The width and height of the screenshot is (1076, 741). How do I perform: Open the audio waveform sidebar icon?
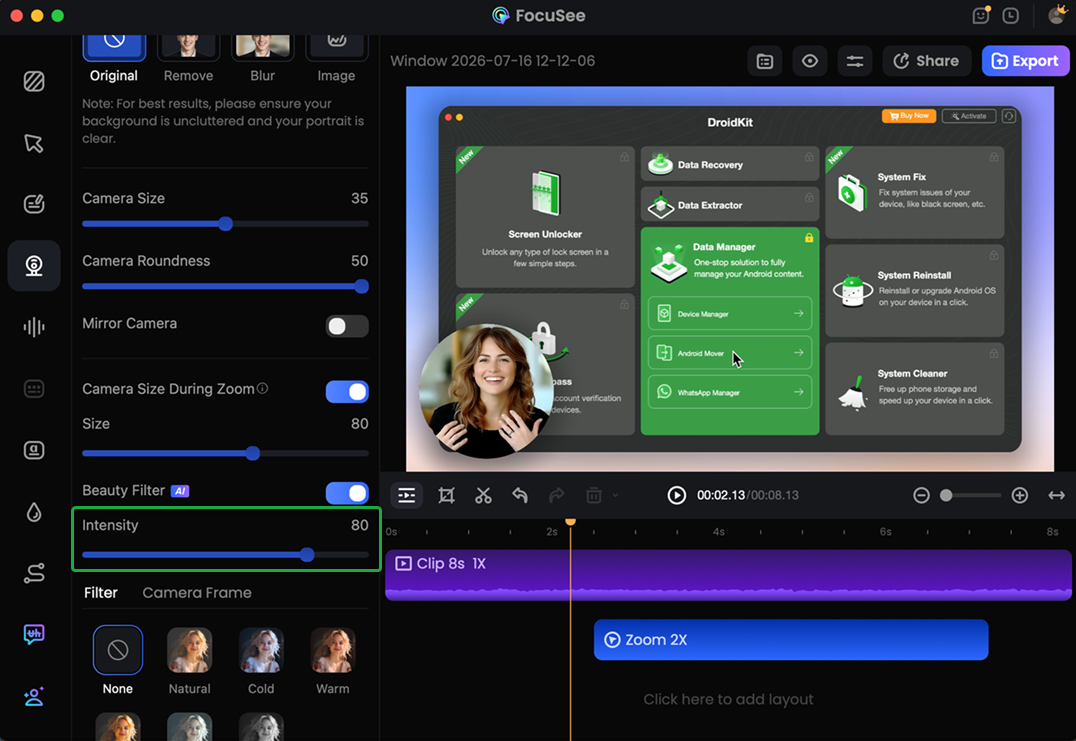34,327
